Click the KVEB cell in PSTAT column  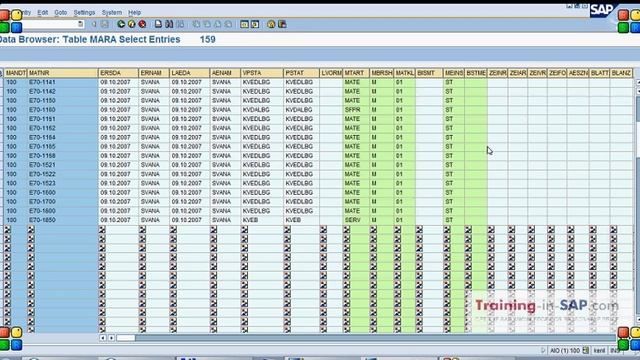click(x=301, y=220)
